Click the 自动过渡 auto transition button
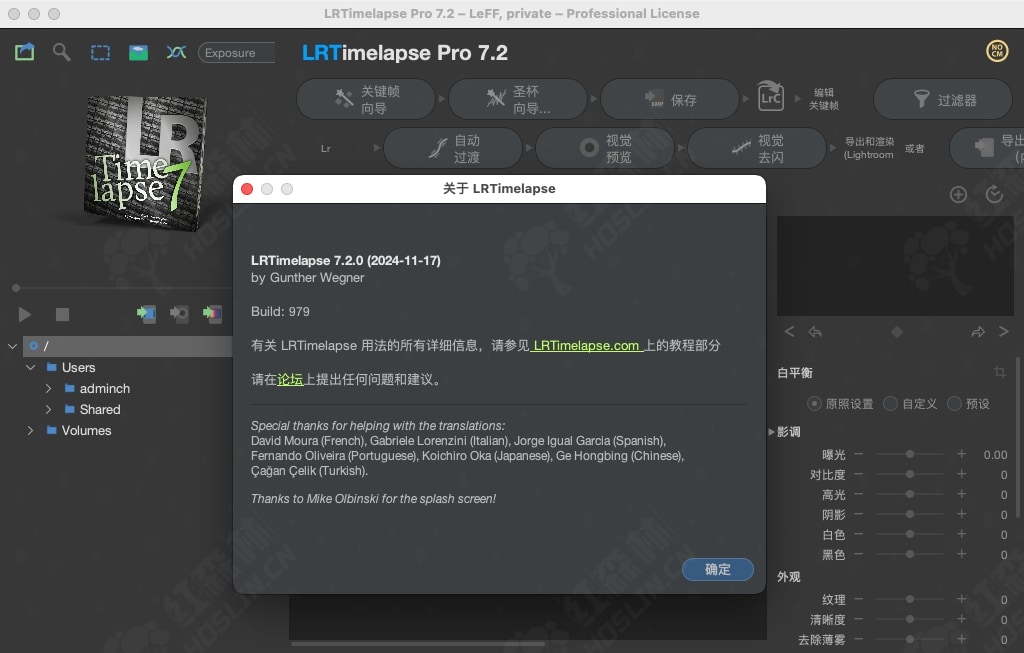The image size is (1024, 653). tap(453, 148)
